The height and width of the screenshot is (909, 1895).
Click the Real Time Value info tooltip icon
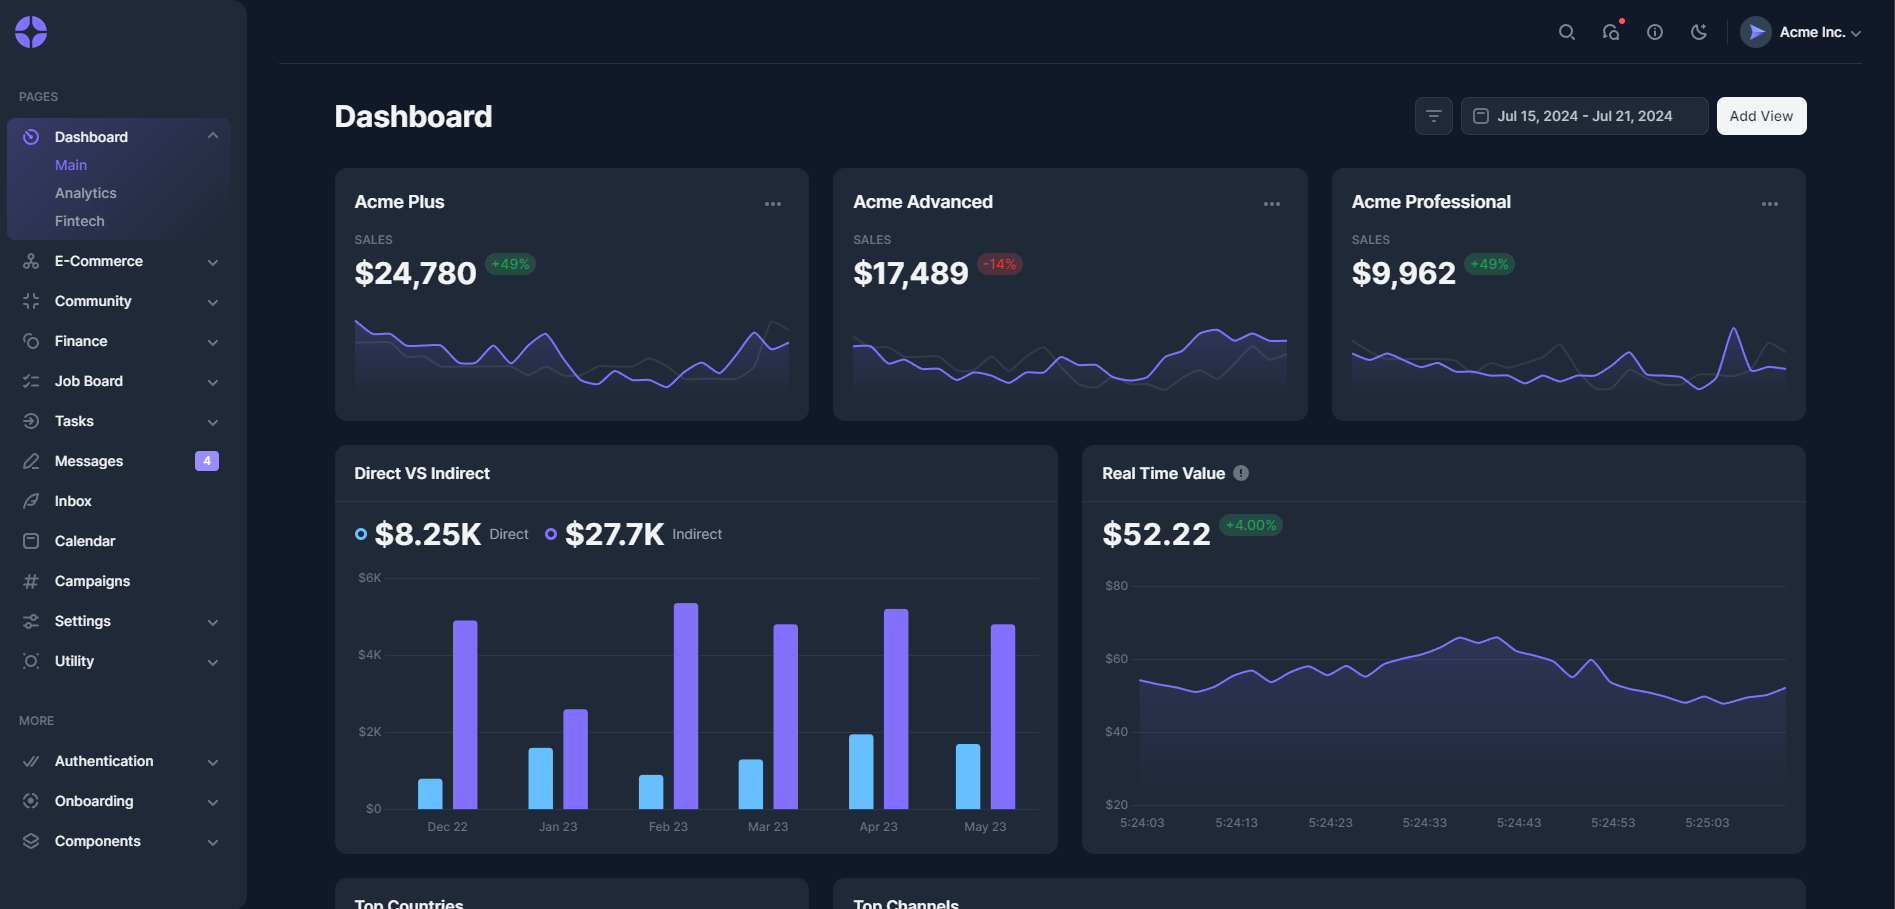[x=1241, y=472]
